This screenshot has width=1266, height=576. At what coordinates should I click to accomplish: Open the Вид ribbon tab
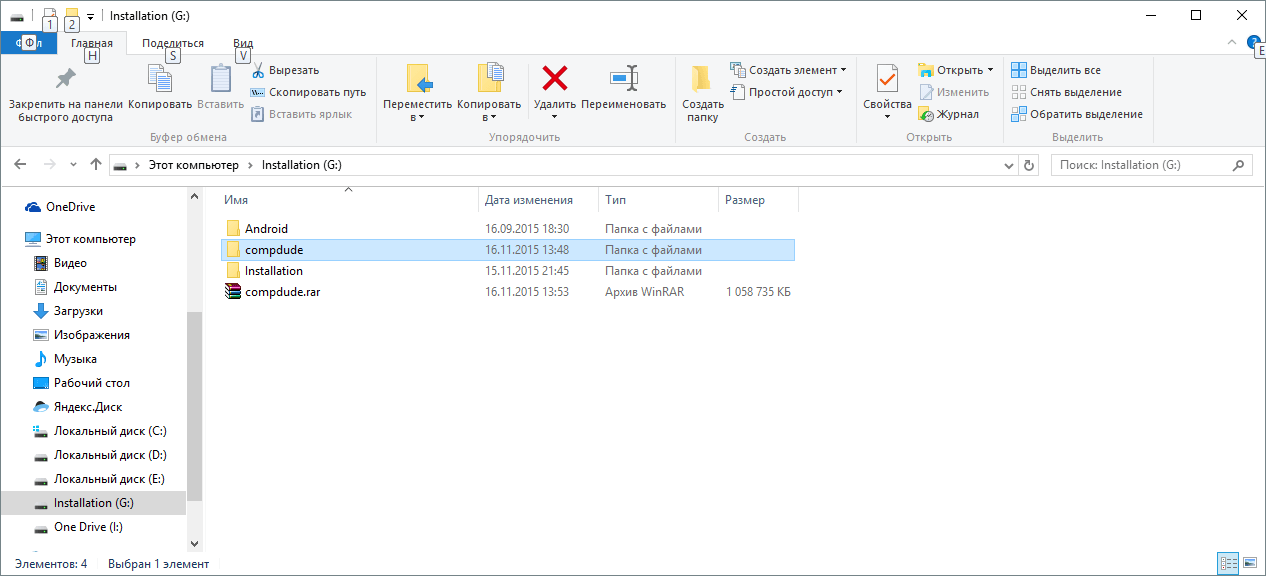(x=243, y=43)
